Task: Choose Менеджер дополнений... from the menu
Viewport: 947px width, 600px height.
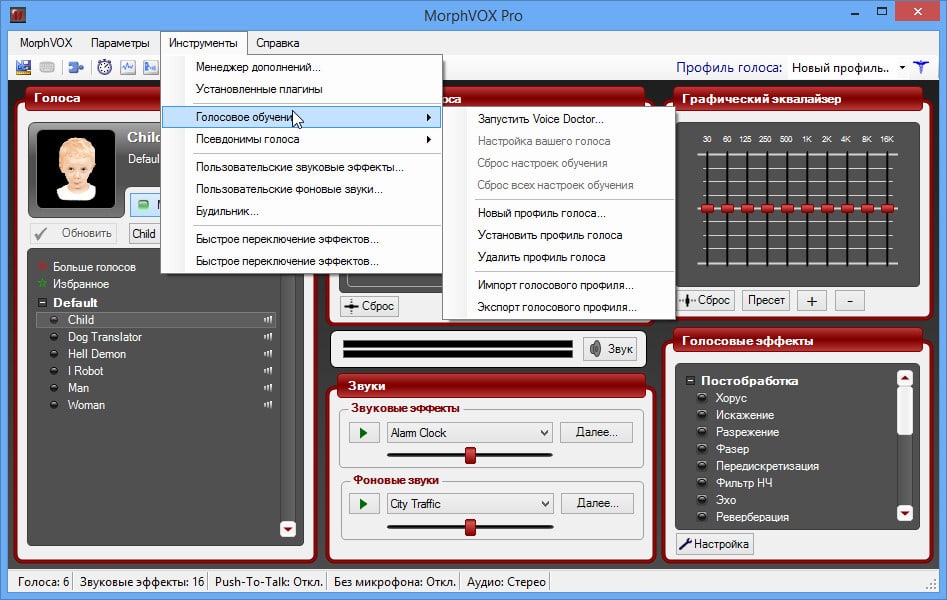Action: tap(301, 67)
